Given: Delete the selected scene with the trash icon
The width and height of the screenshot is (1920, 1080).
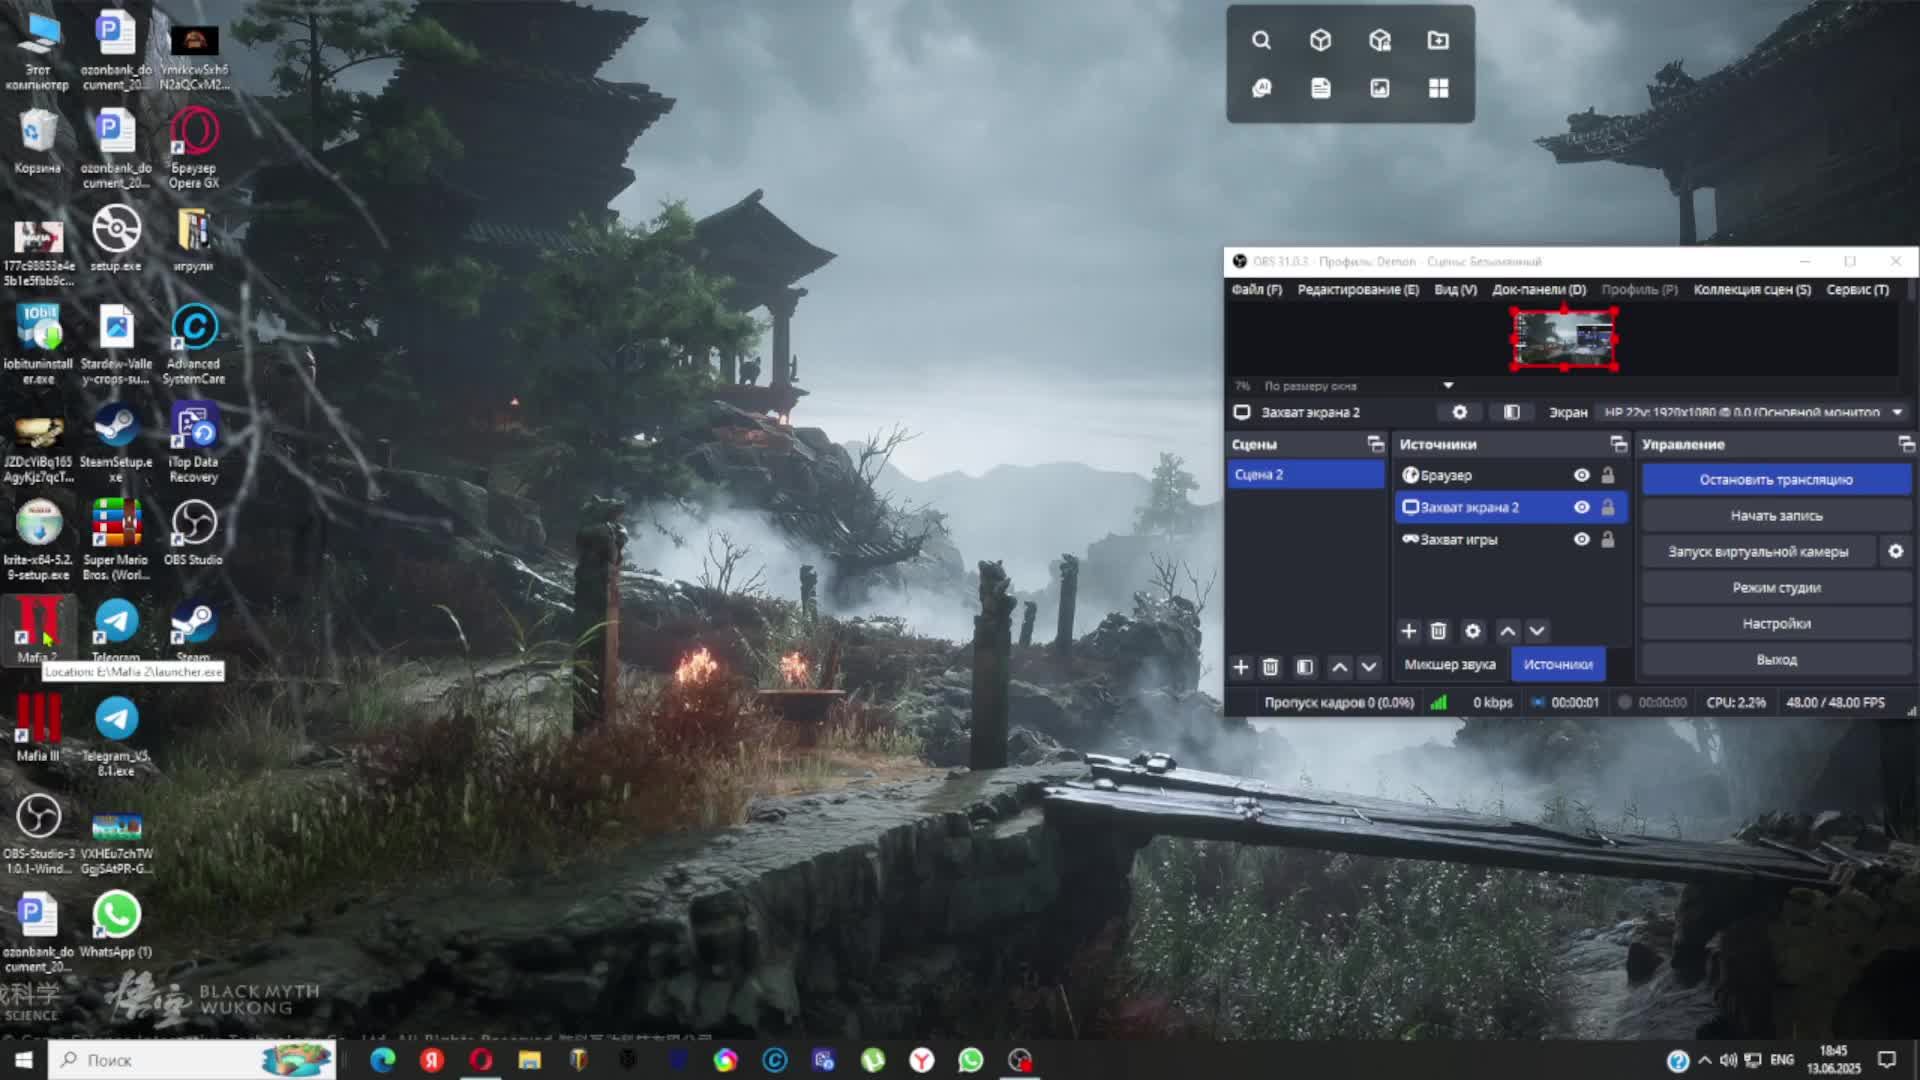Looking at the screenshot, I should coord(1270,667).
